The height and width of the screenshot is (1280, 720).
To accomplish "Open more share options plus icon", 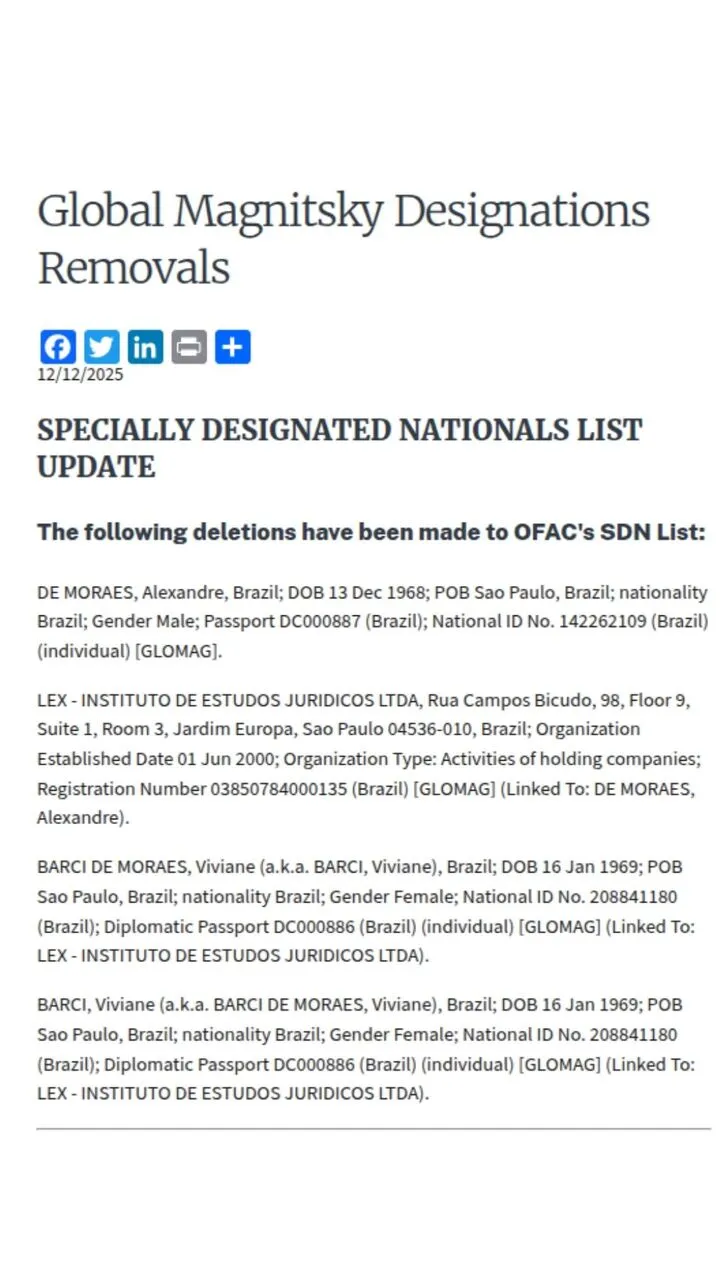I will click(233, 347).
